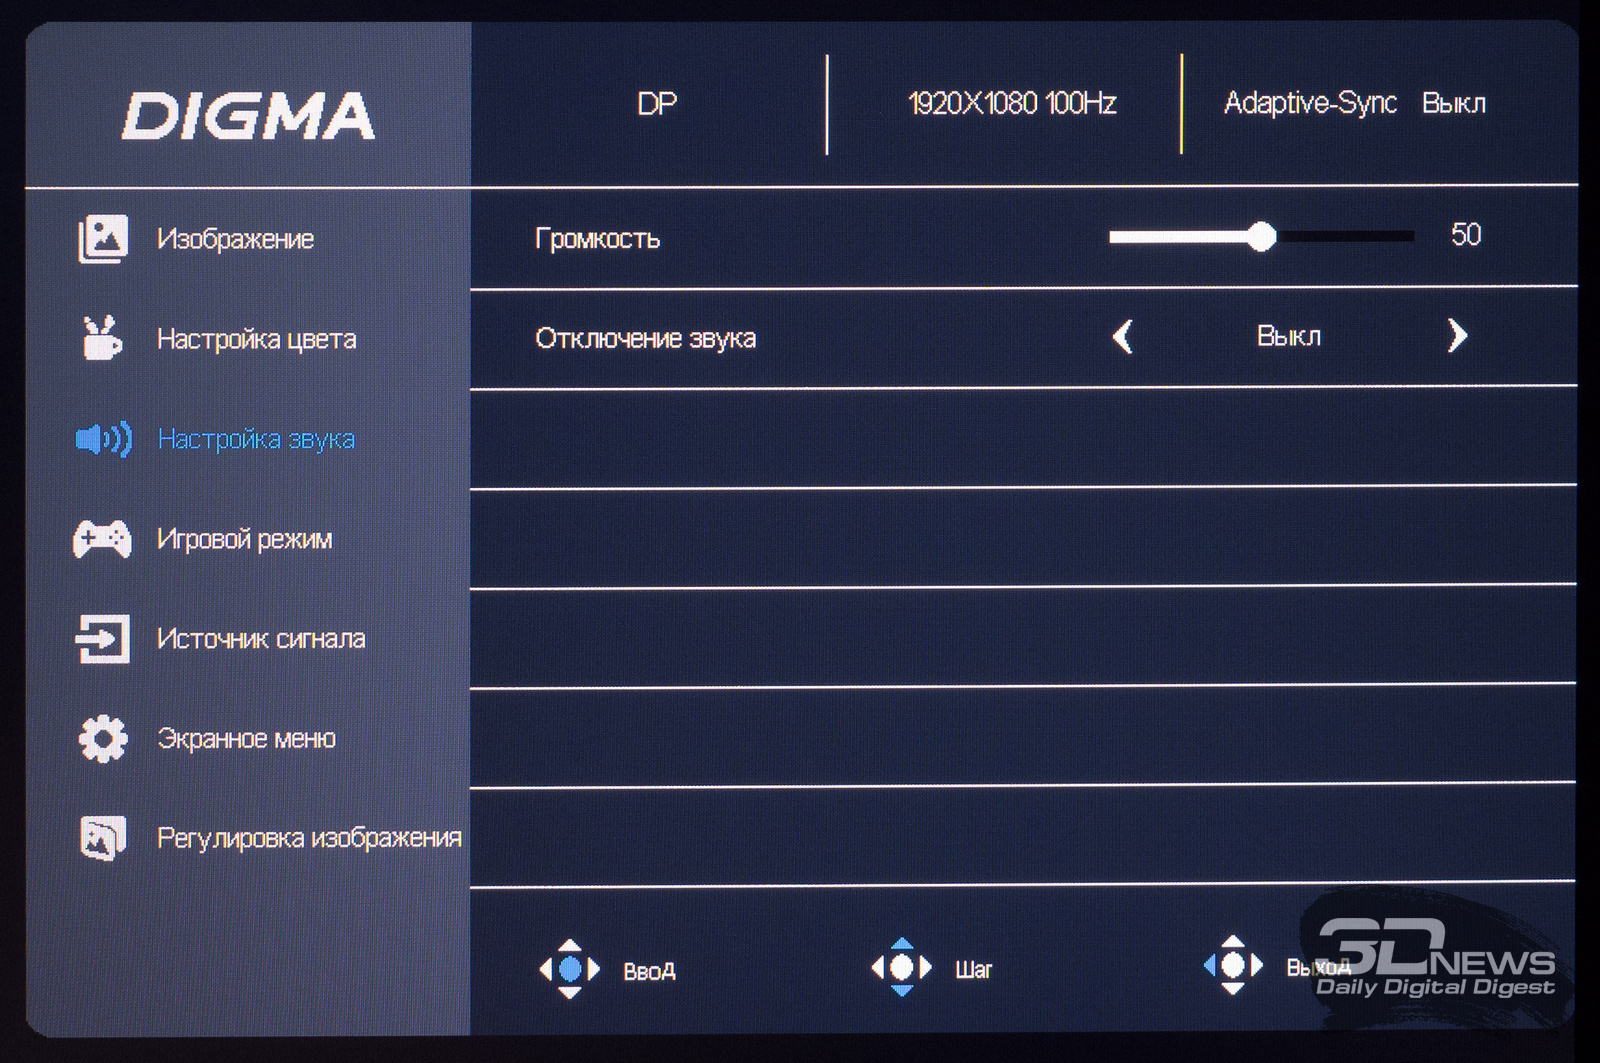Click the input arrow icon for Источник сигнала

click(x=103, y=638)
